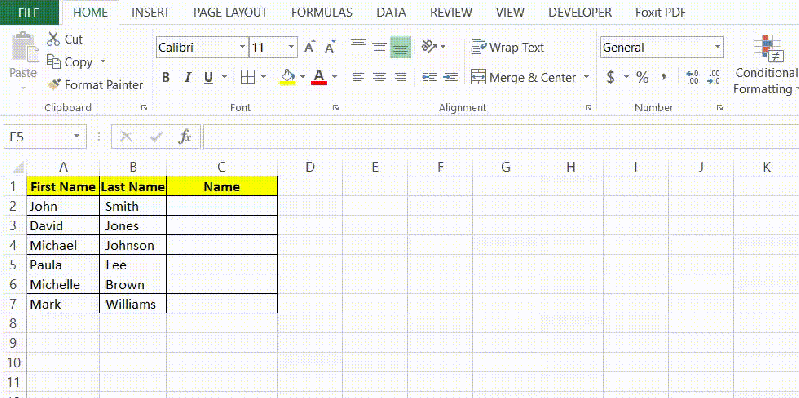Open text Orientation options icon
The height and width of the screenshot is (398, 799).
(429, 47)
